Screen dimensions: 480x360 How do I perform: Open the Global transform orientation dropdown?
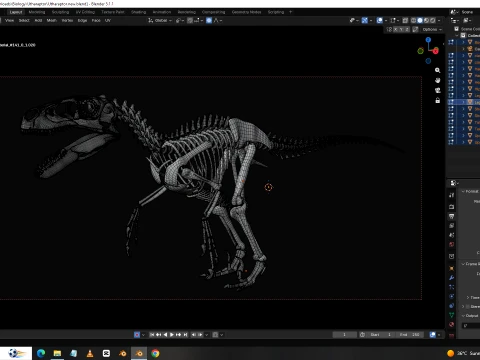[160, 20]
